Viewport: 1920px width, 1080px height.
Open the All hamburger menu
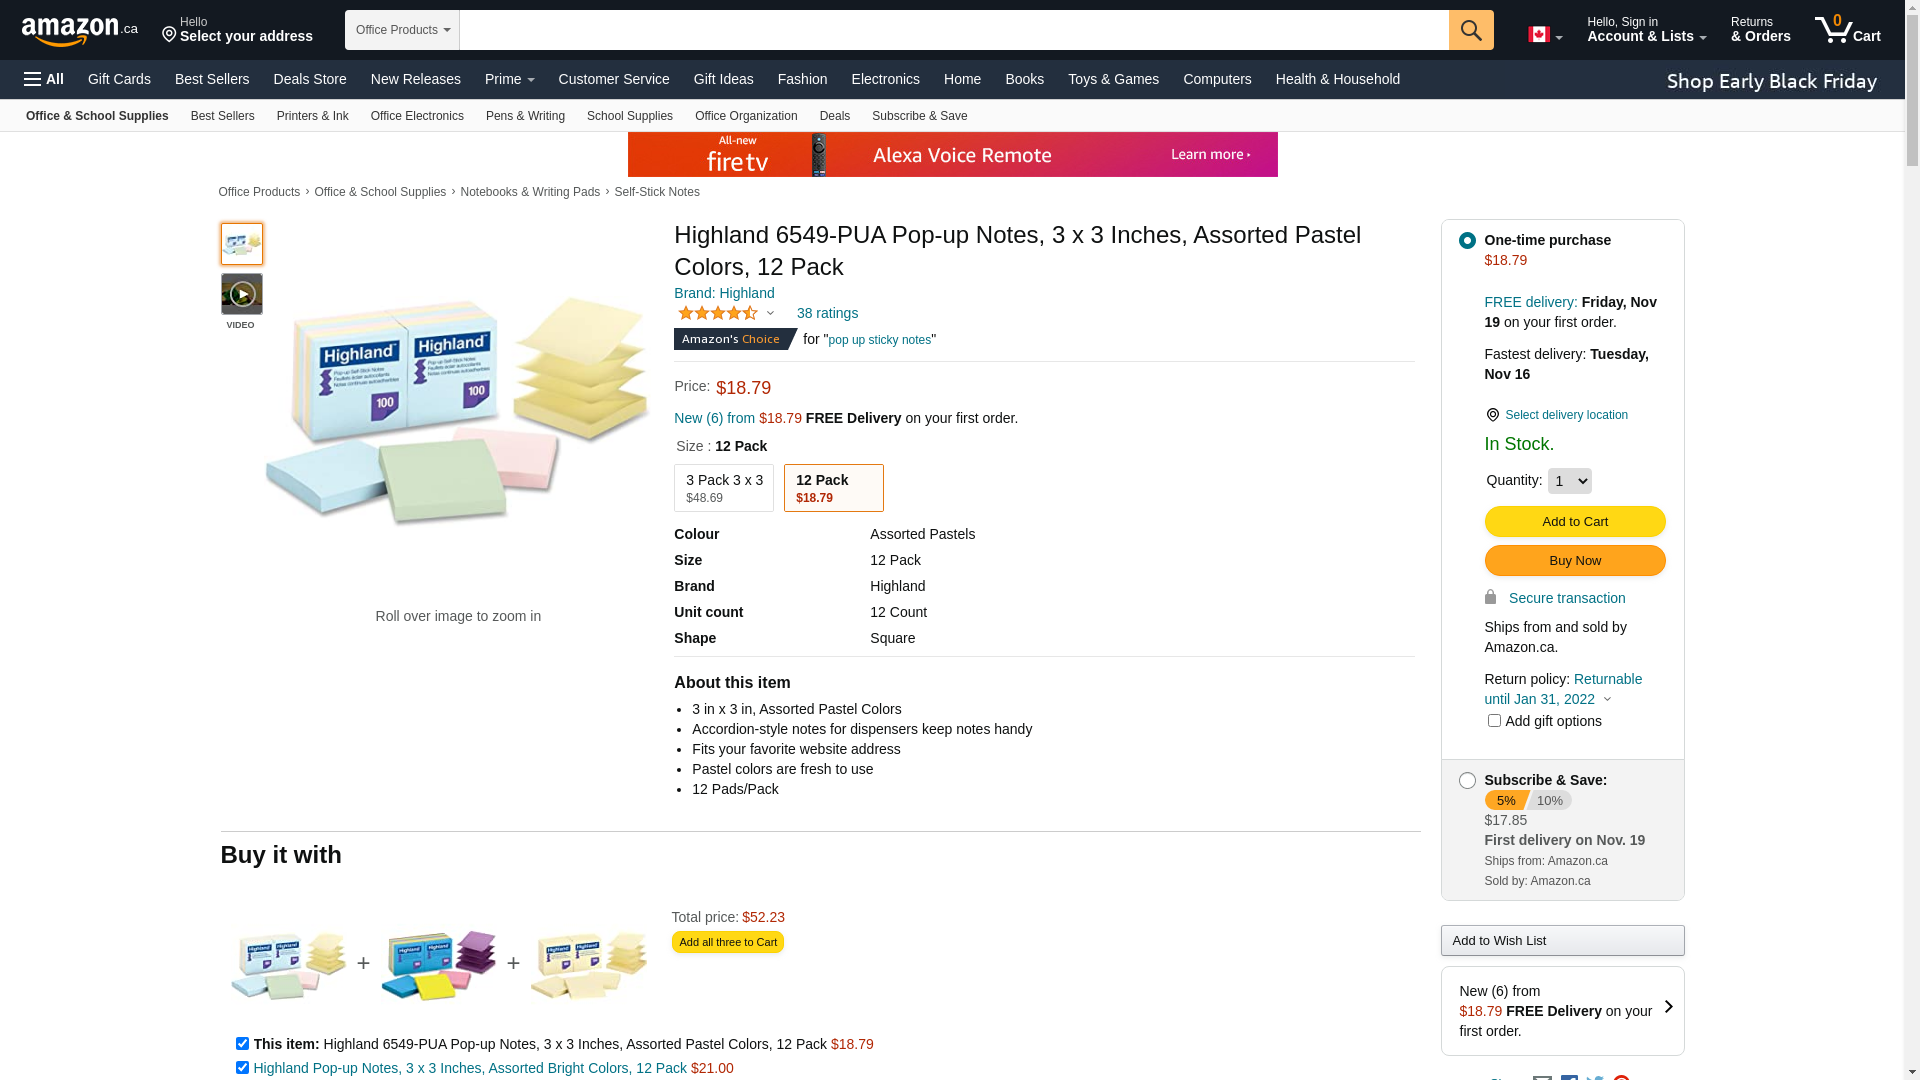pyautogui.click(x=44, y=79)
